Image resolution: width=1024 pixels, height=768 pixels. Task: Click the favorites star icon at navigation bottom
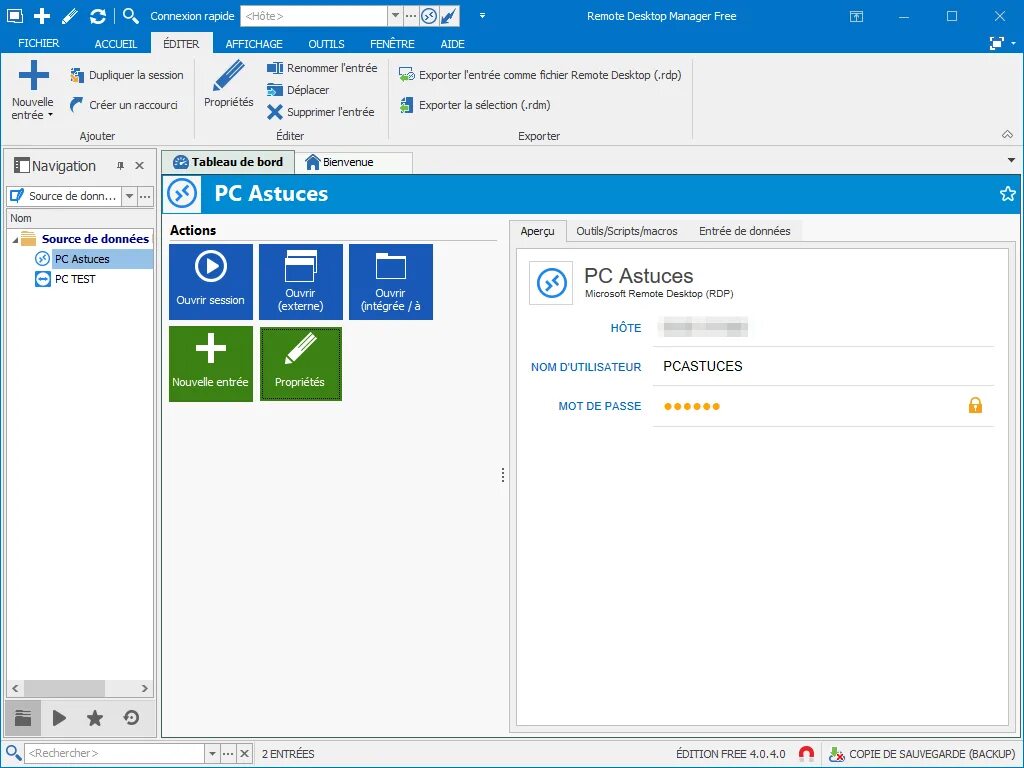point(95,718)
